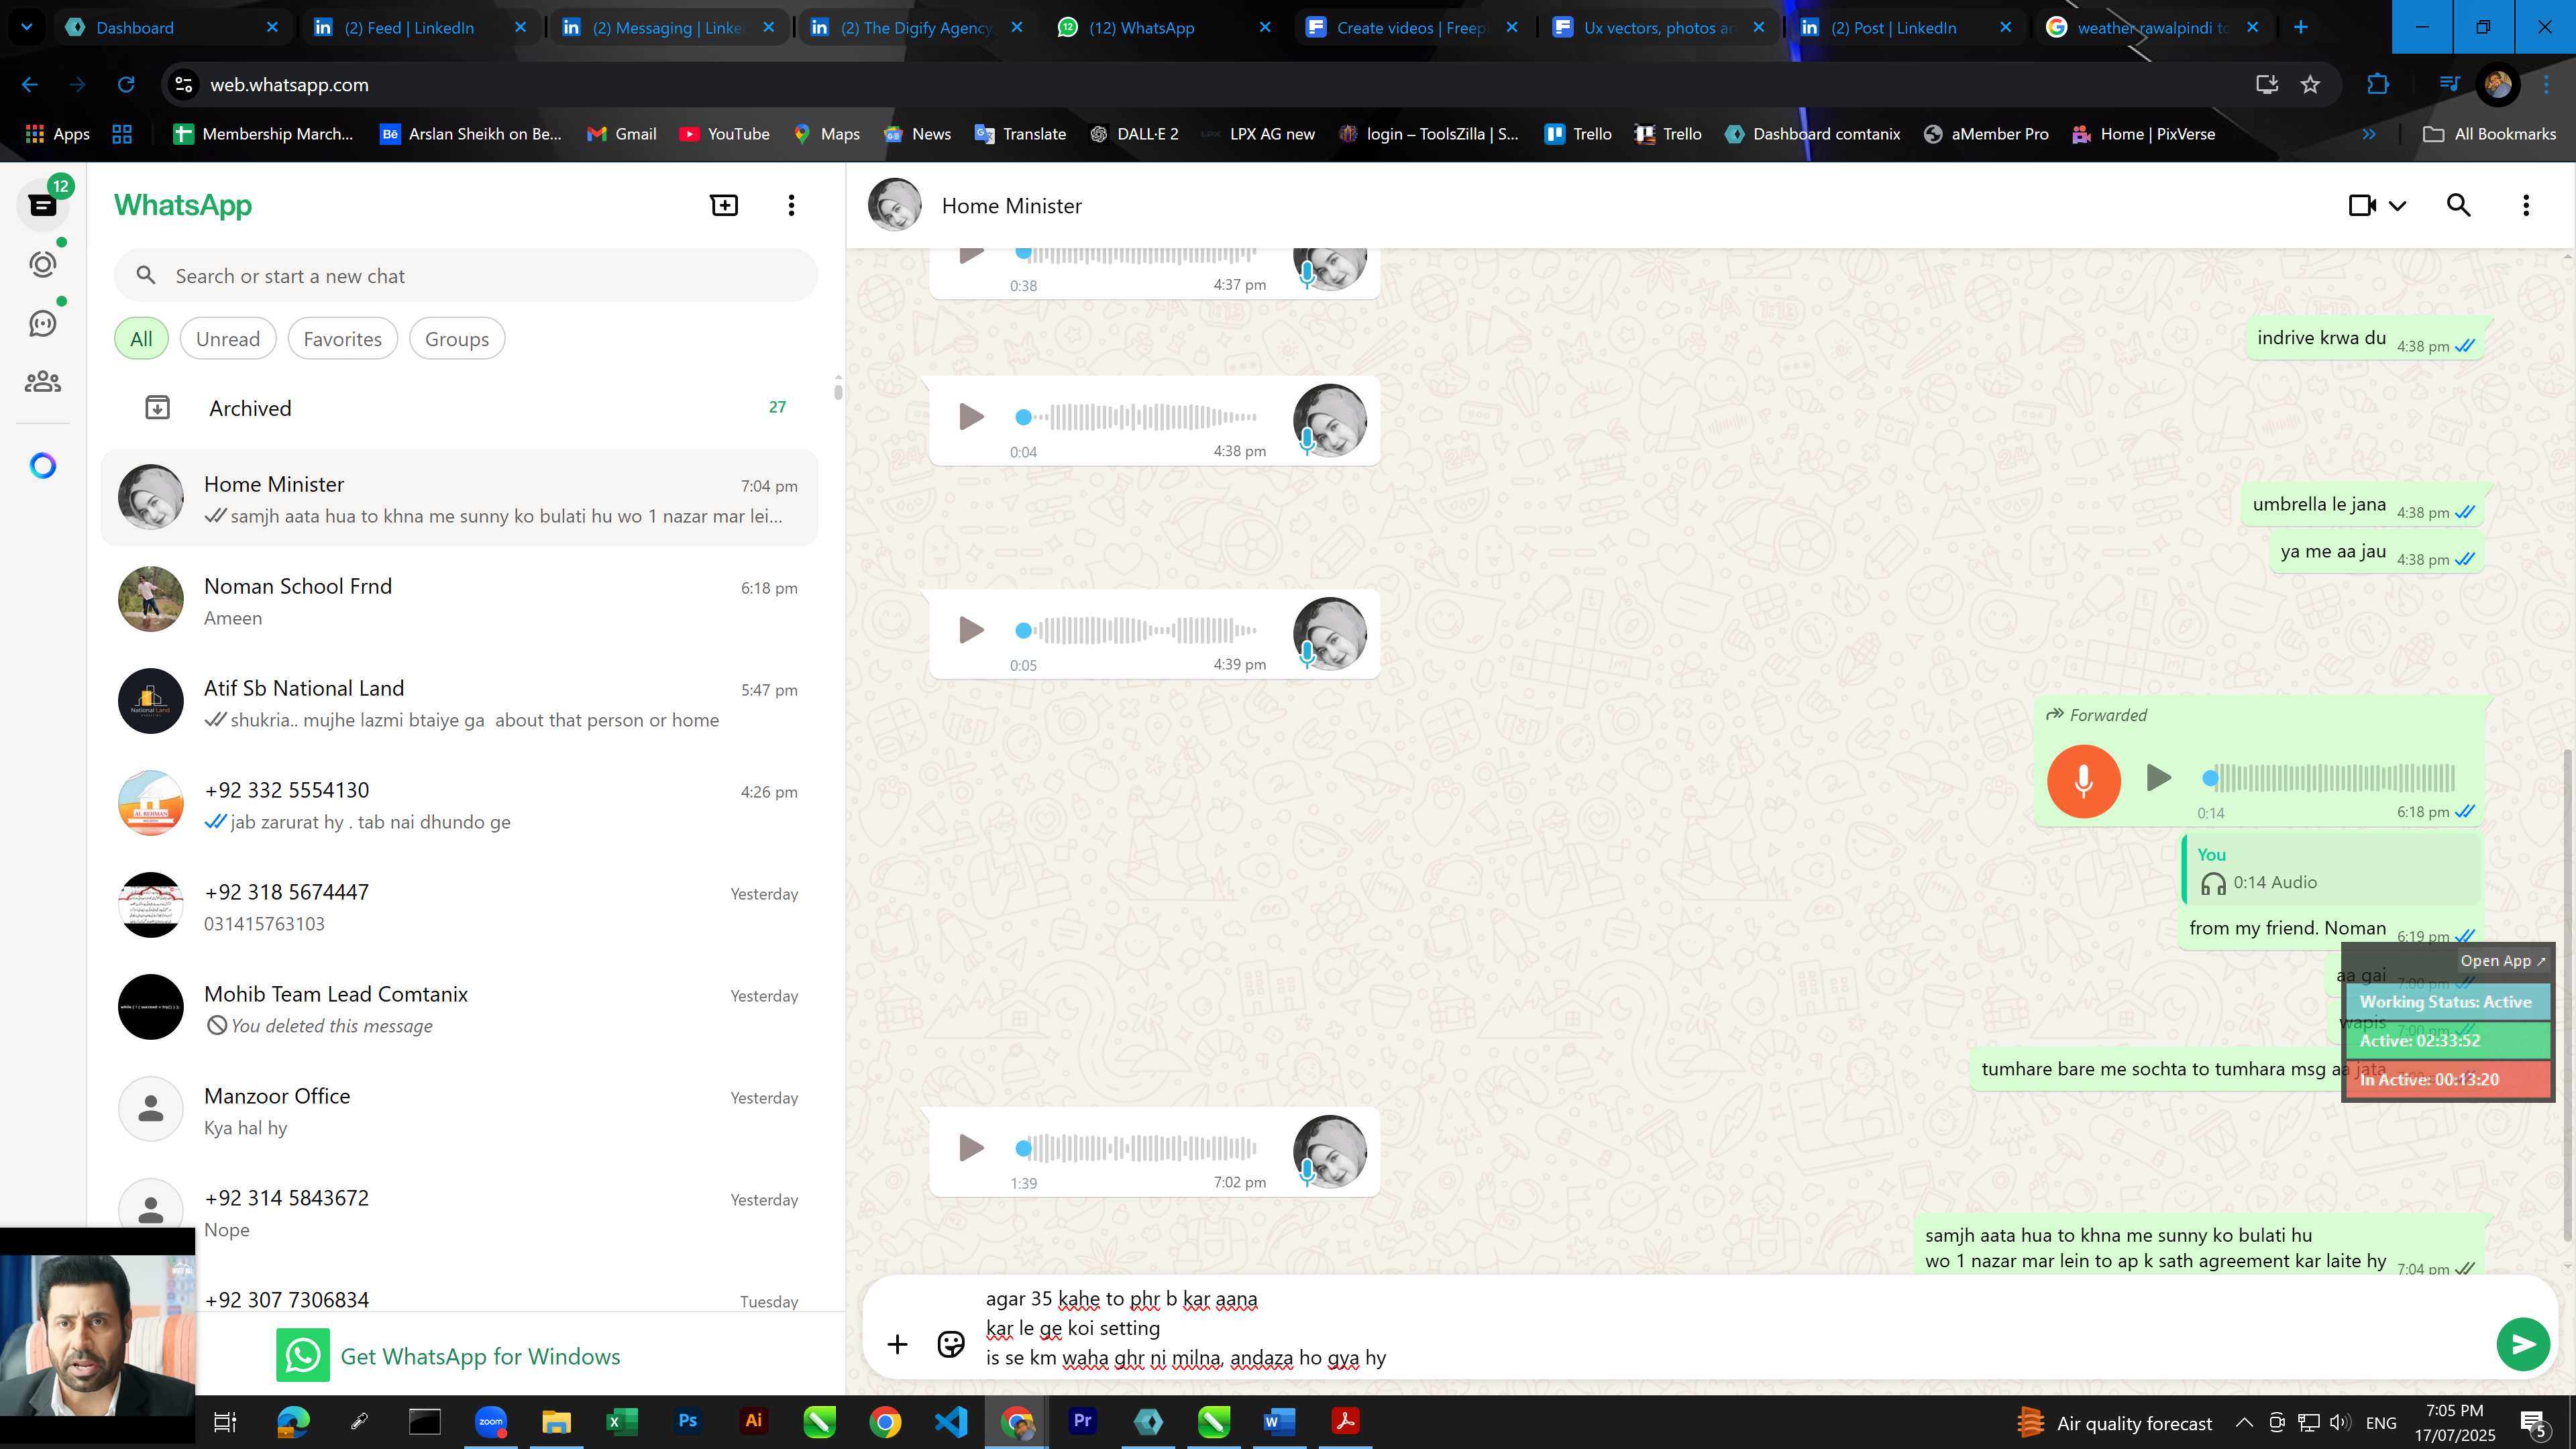Open the YouTube bookmark
2576x1449 pixels.
[725, 134]
